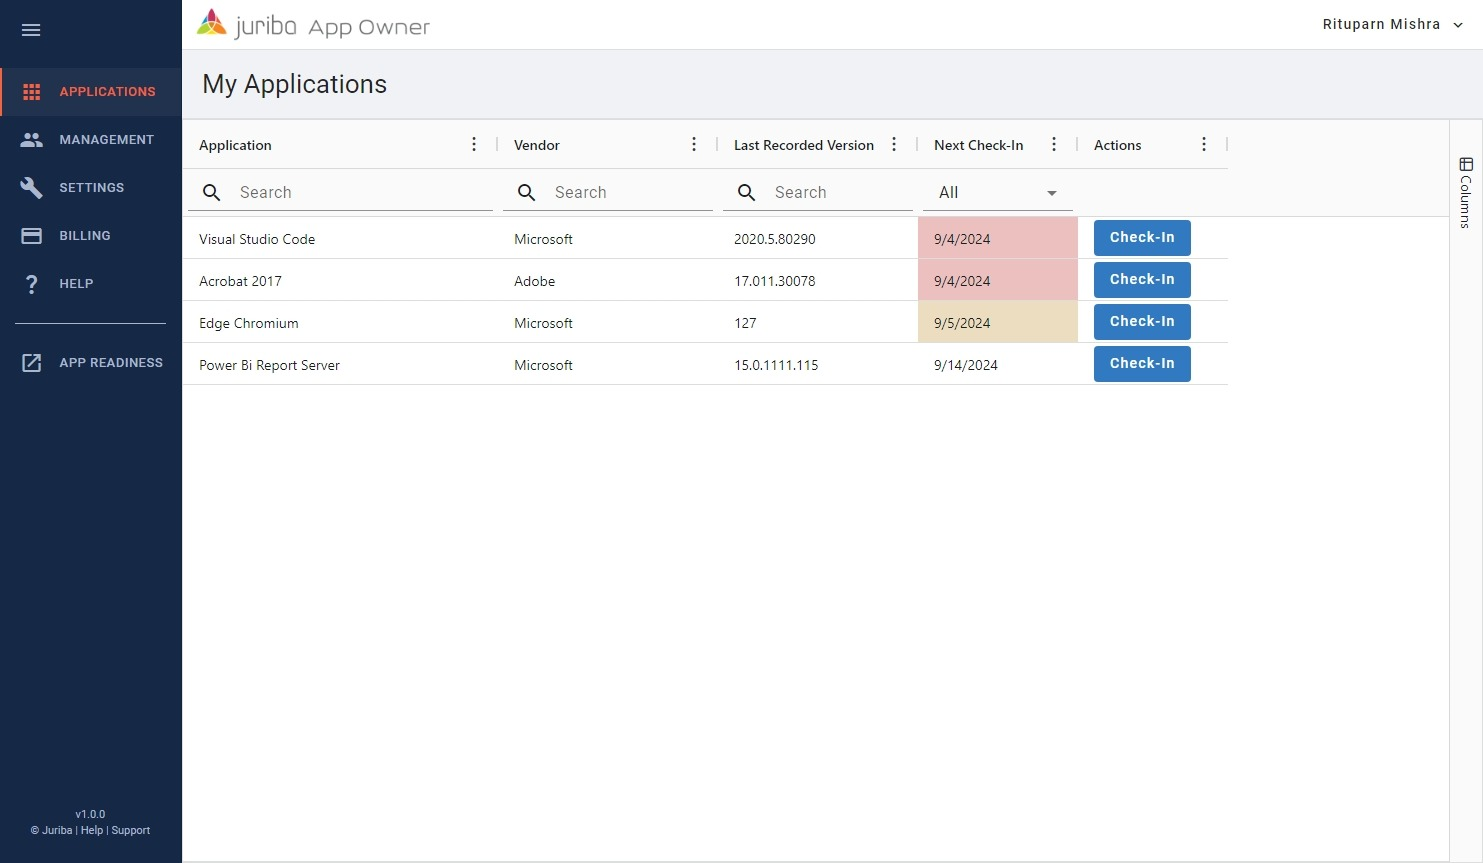Viewport: 1483px width, 863px height.
Task: Click the Columns panel table icon
Action: coord(1466,164)
